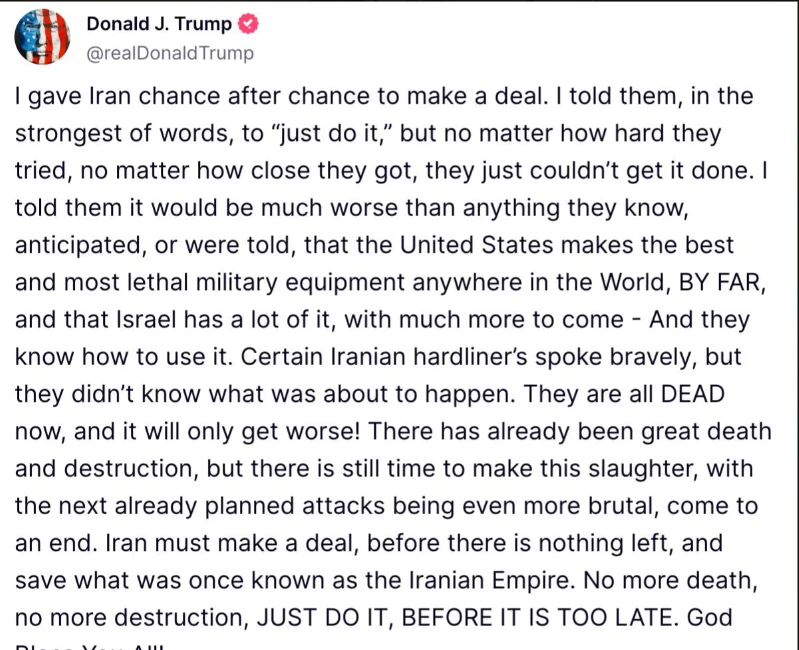This screenshot has height=650, width=799.
Task: Click the pink verified badge icon
Action: tap(249, 24)
